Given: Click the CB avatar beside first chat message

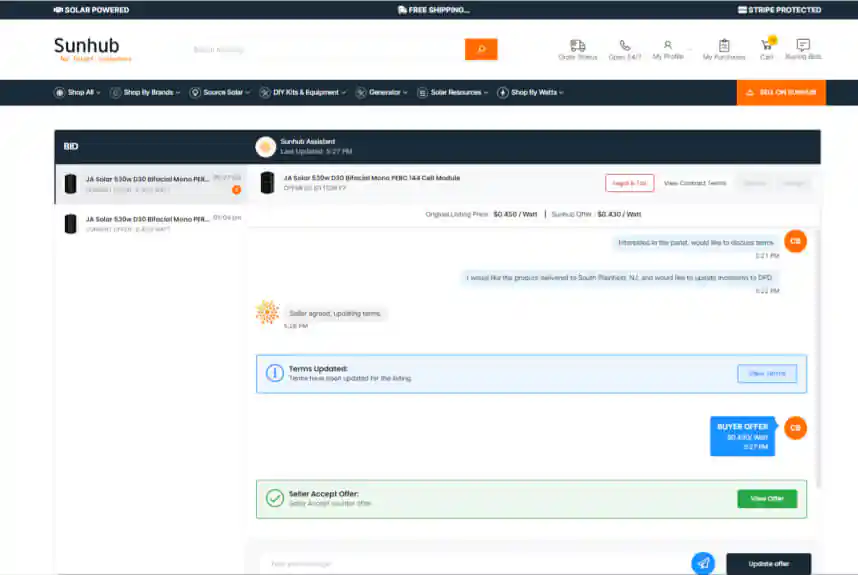Looking at the screenshot, I should [795, 241].
